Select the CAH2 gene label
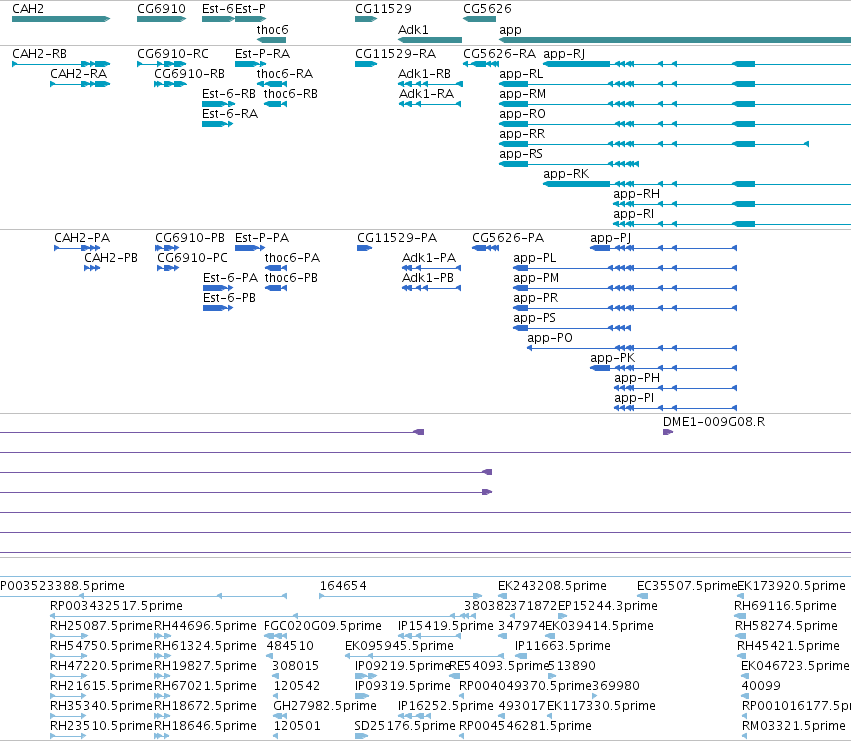The width and height of the screenshot is (851, 741). (x=28, y=9)
